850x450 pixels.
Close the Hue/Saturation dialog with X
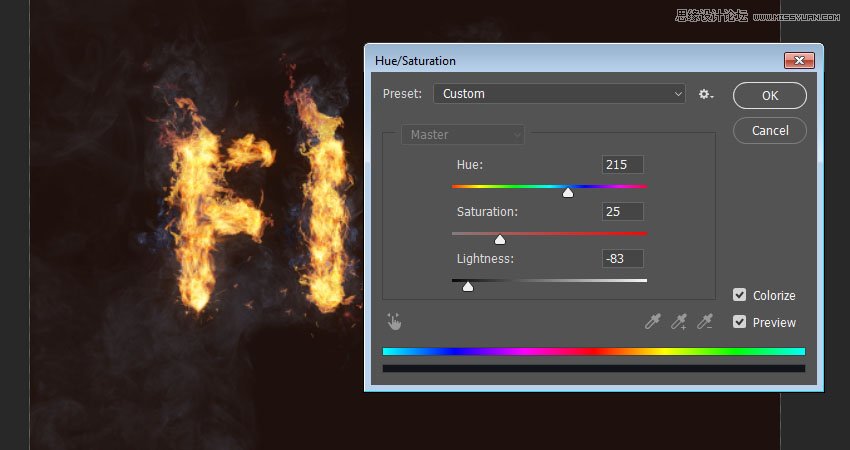click(x=798, y=60)
